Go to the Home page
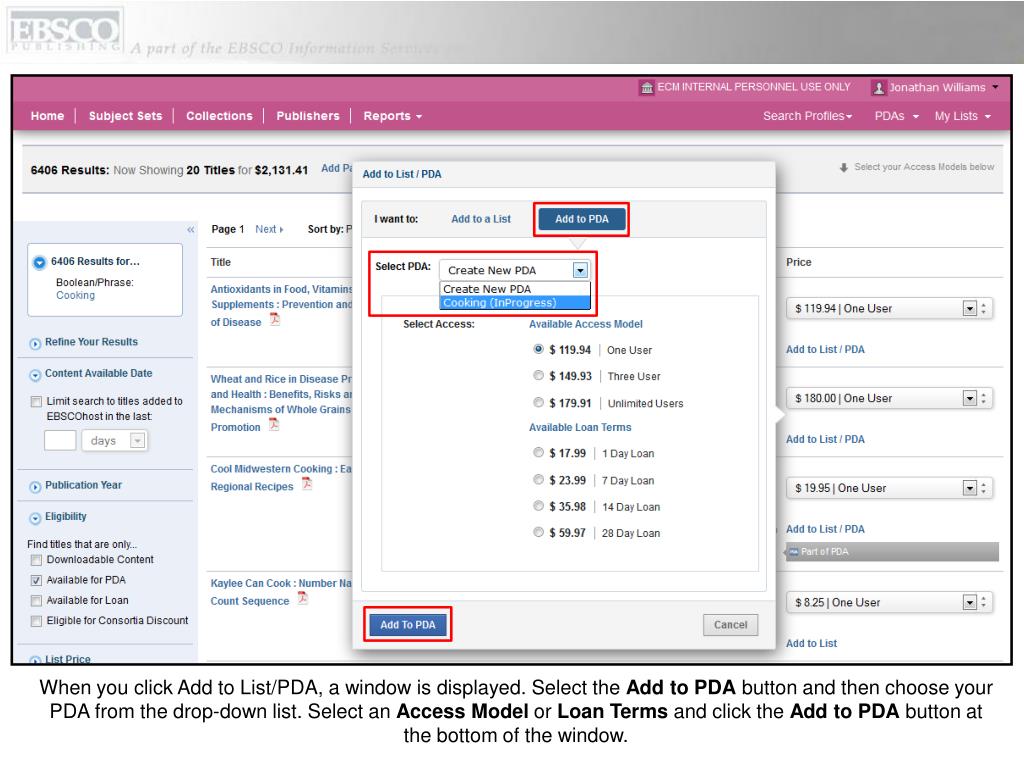The height and width of the screenshot is (768, 1024). tap(47, 116)
